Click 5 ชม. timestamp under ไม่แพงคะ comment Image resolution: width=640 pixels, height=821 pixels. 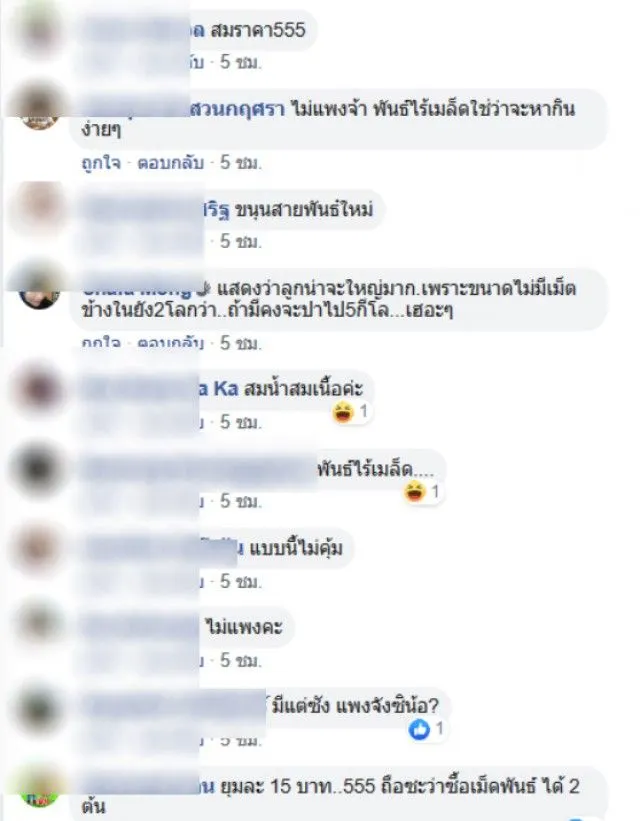240,660
